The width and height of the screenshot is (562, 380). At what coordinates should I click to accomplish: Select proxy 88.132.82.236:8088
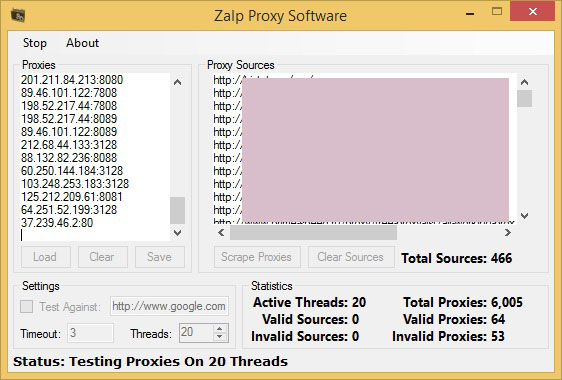click(69, 158)
